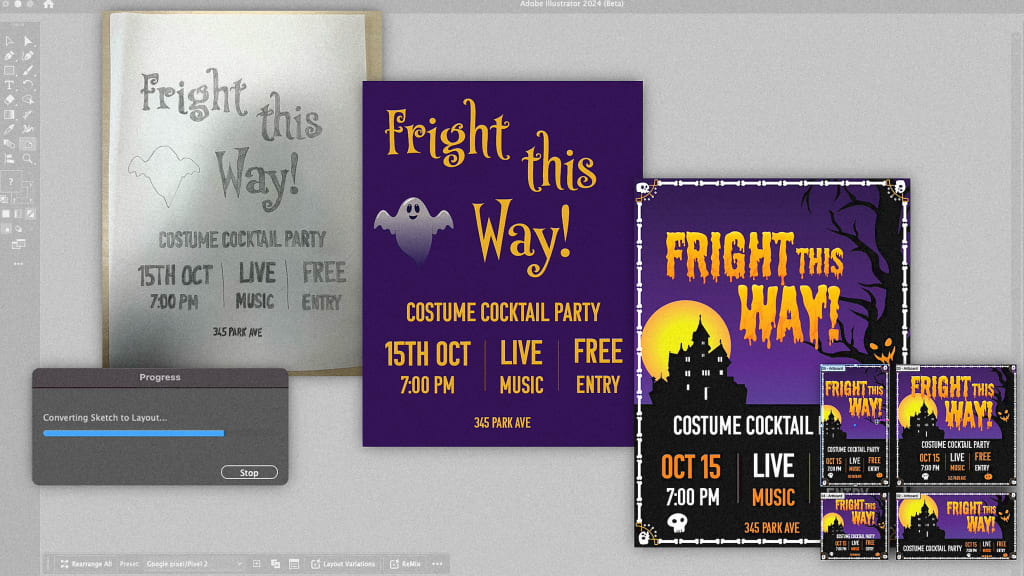The image size is (1024, 576).
Task: Select the bottom-right wide banner variation
Action: coord(954,526)
